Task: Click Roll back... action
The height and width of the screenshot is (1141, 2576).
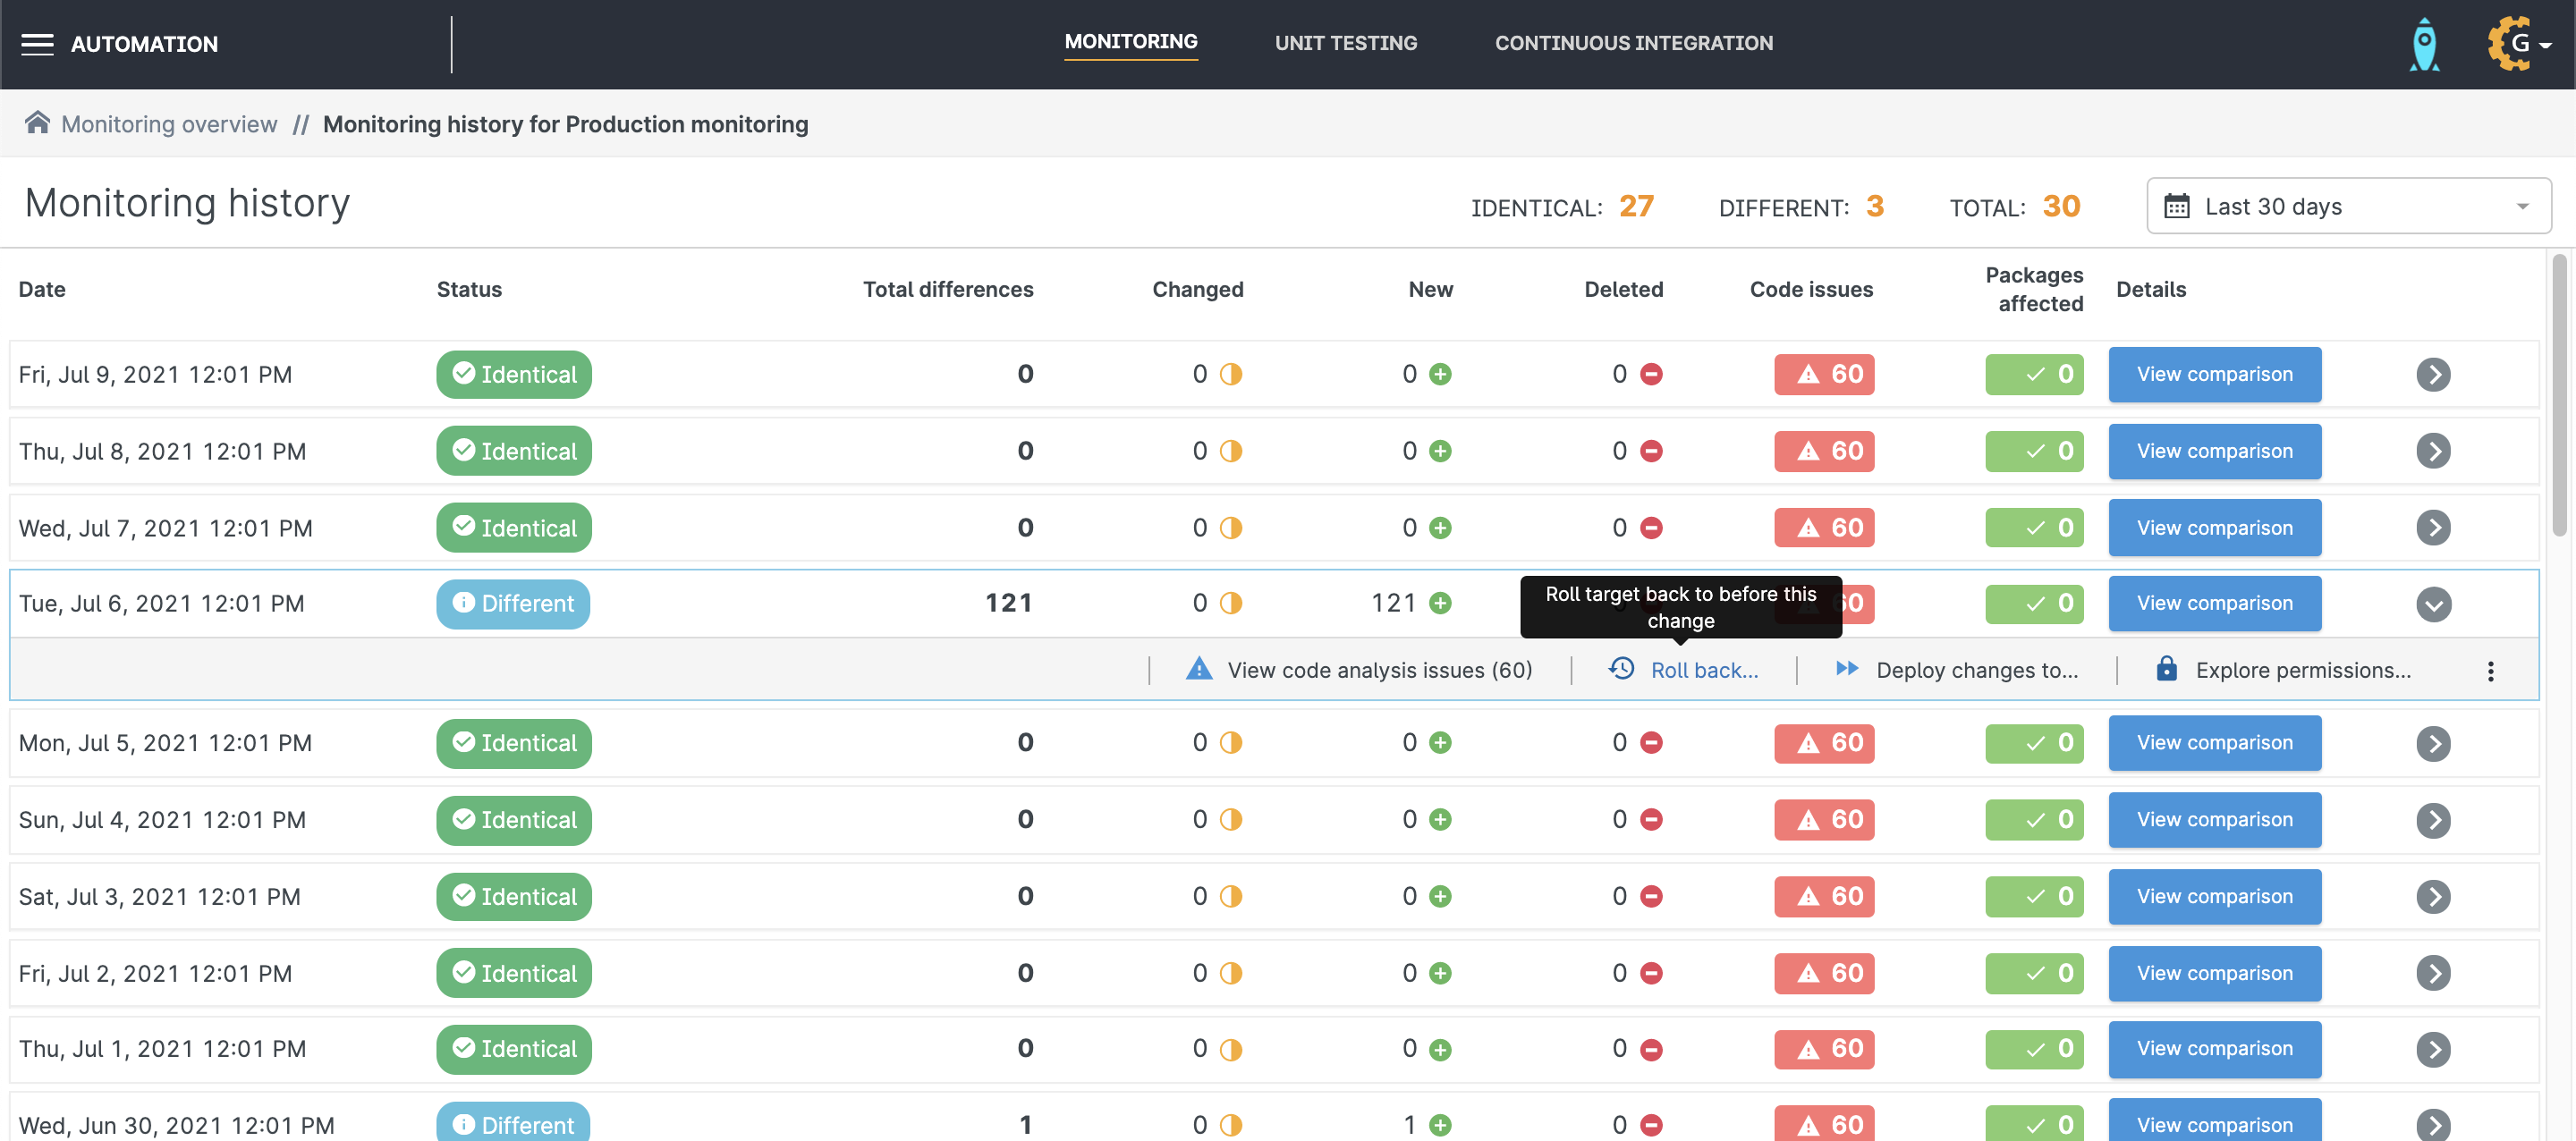Action: click(1704, 670)
